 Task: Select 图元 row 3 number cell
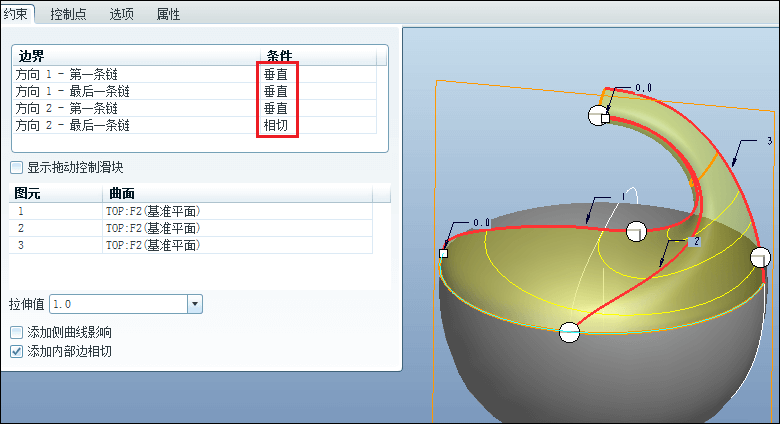click(56, 245)
